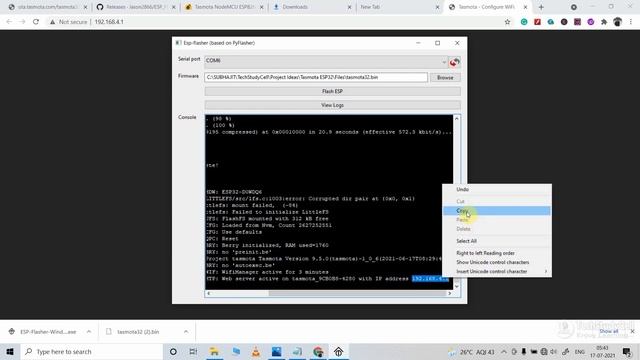
Task: Choose Undo in the context menu
Action: 497,189
